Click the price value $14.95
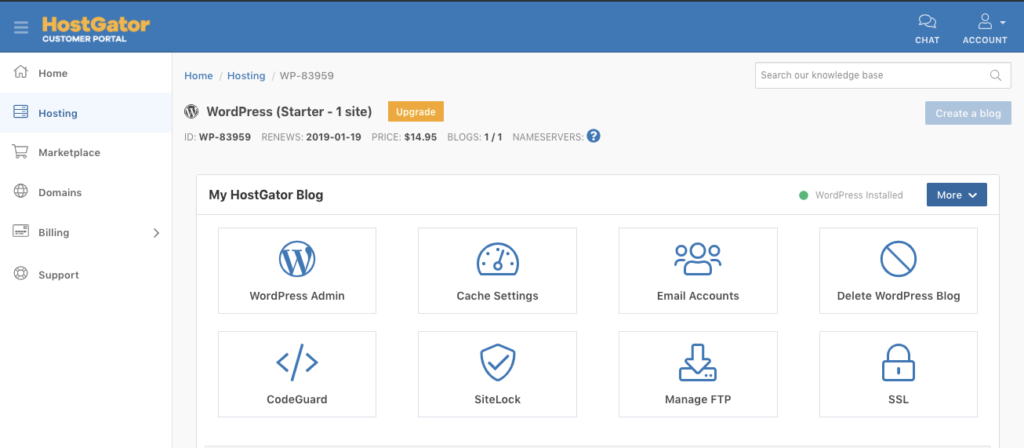 [421, 137]
